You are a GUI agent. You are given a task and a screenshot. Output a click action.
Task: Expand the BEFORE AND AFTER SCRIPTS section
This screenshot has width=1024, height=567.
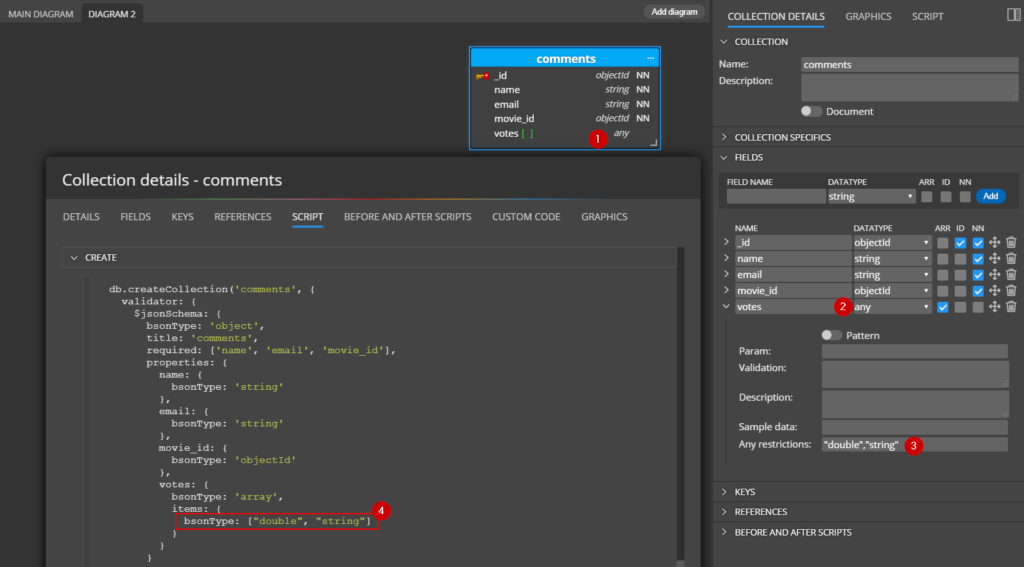(x=724, y=532)
